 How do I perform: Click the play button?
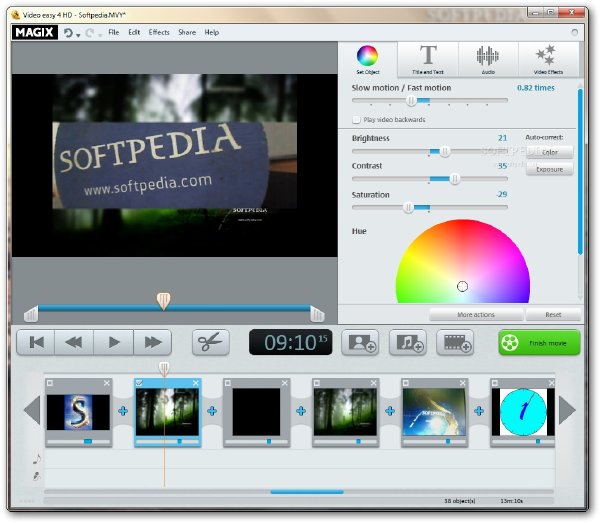[x=114, y=342]
